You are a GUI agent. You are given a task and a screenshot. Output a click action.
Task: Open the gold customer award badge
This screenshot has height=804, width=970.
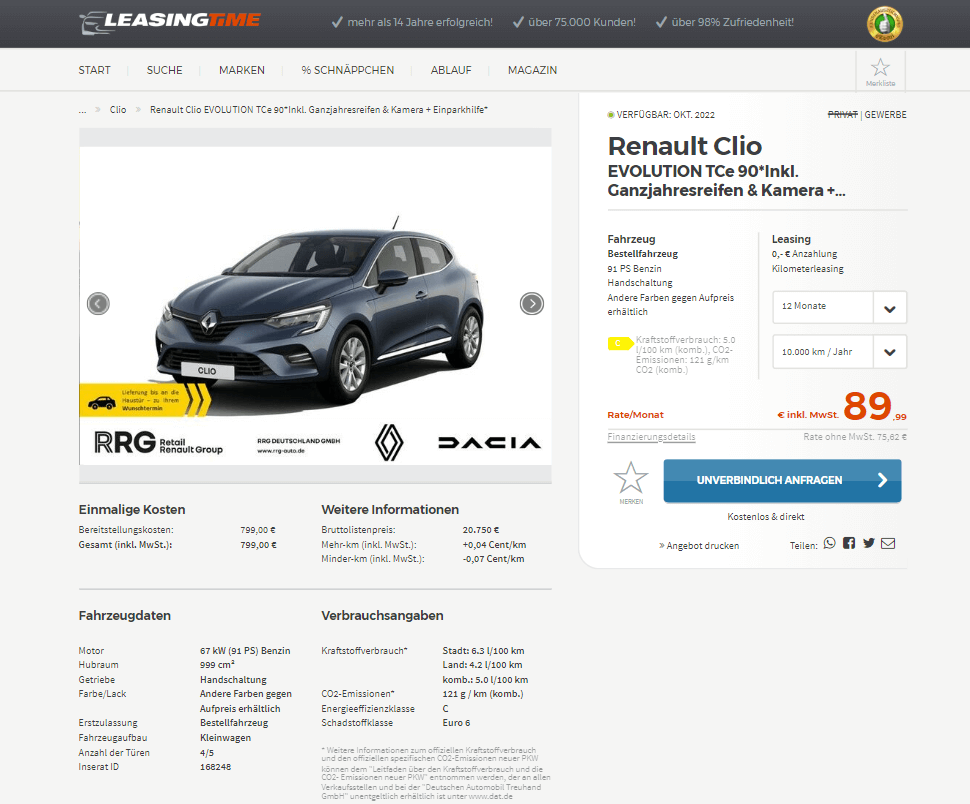pos(884,24)
